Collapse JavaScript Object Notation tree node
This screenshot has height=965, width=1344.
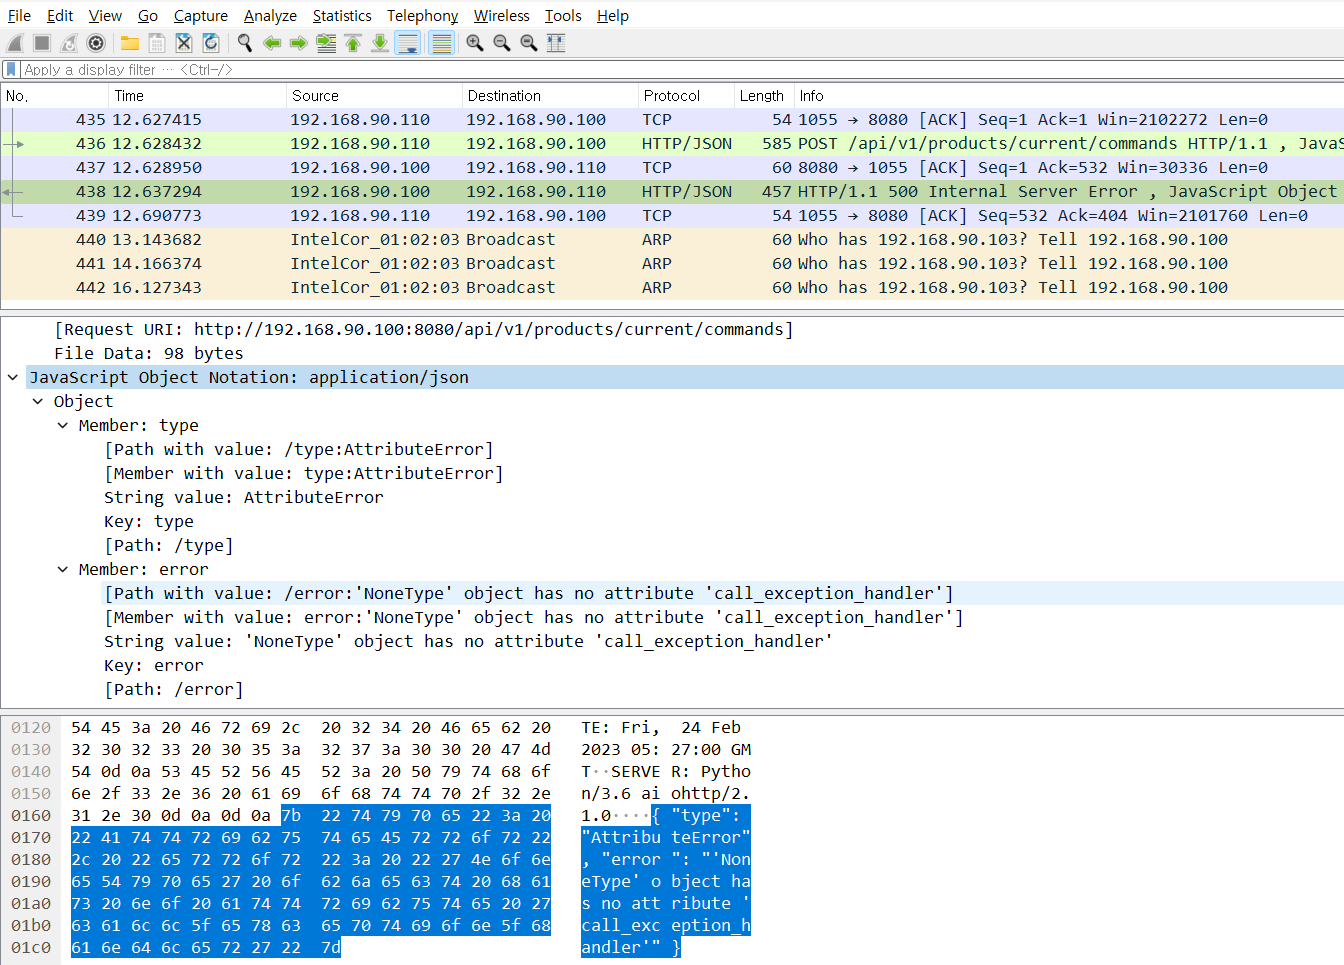point(13,378)
